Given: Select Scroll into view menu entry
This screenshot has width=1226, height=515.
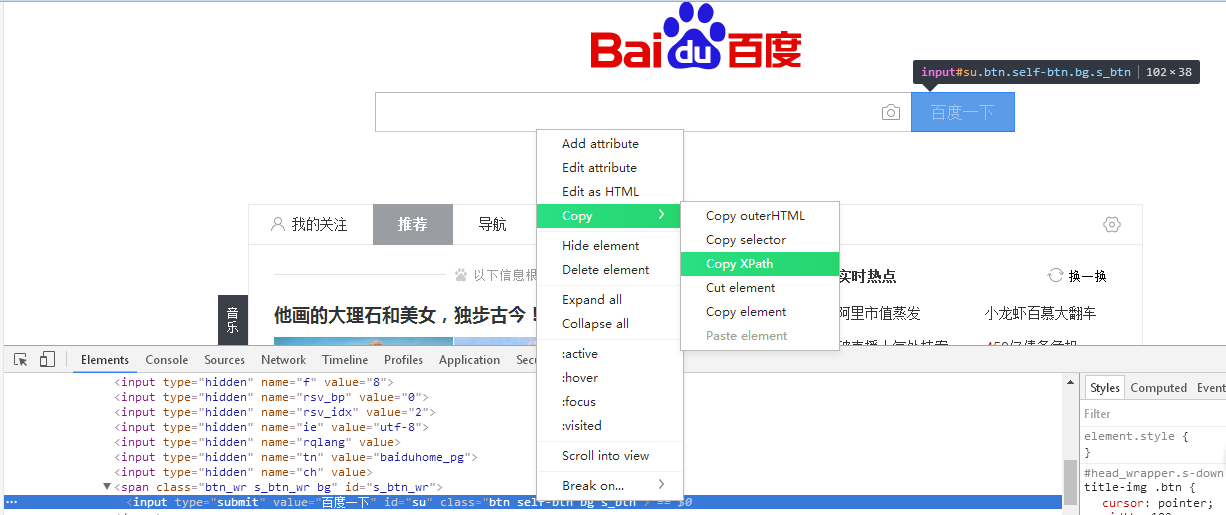Looking at the screenshot, I should pos(610,456).
